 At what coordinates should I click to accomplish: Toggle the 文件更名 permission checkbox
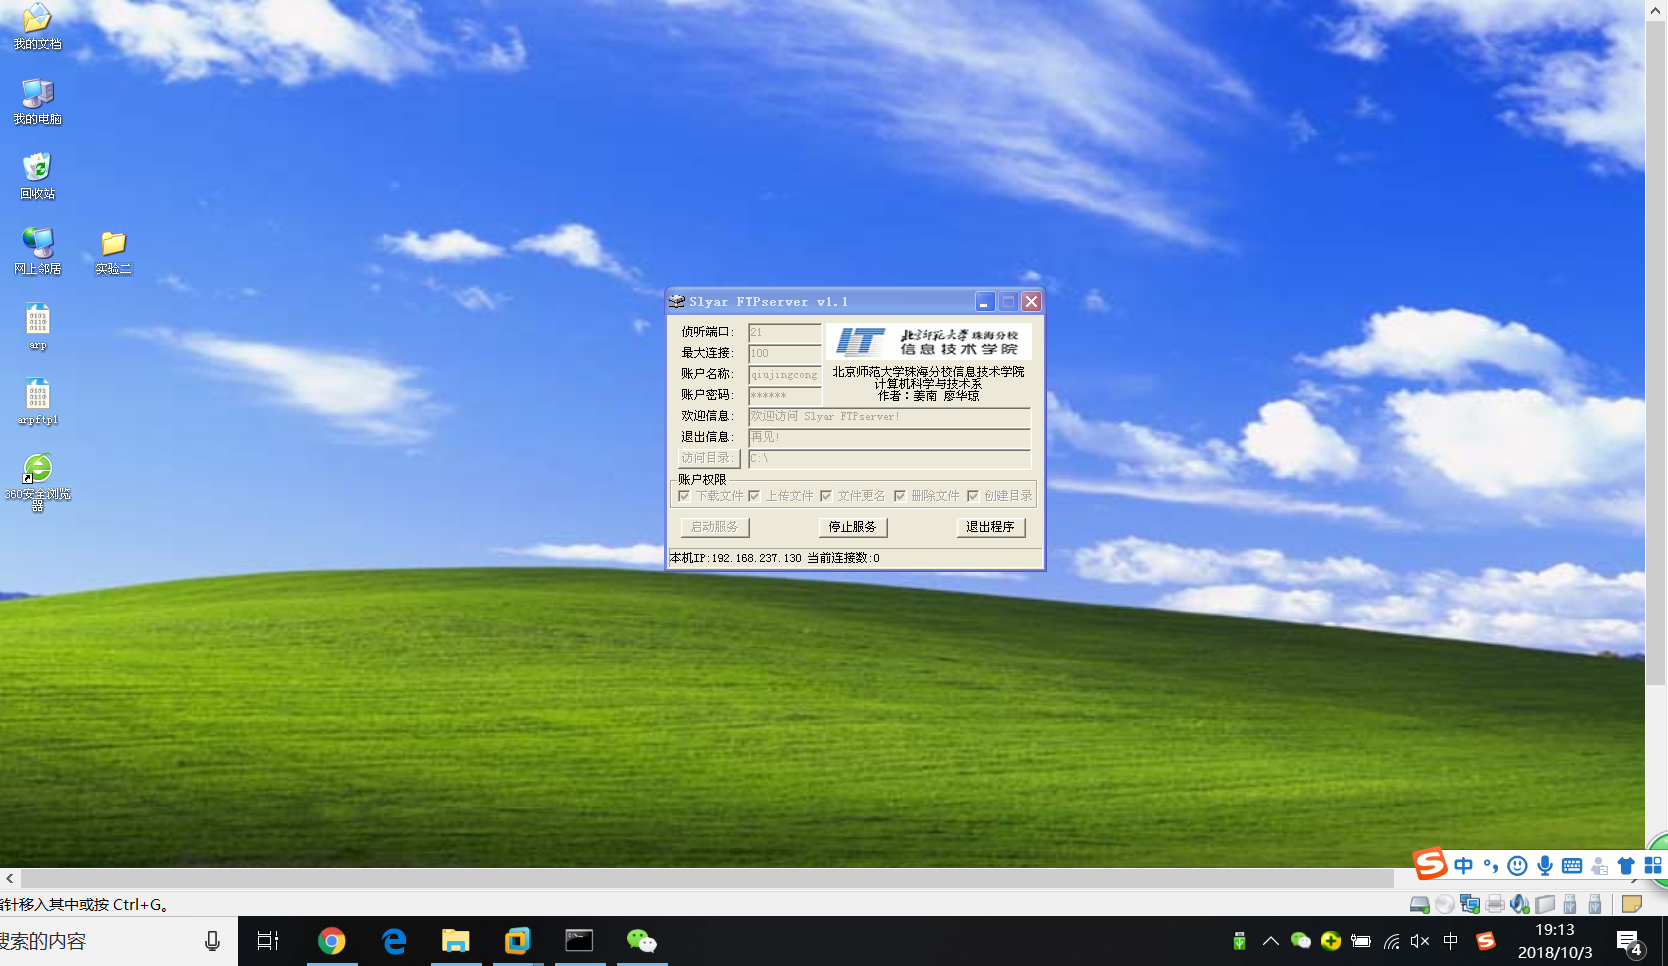click(x=826, y=496)
